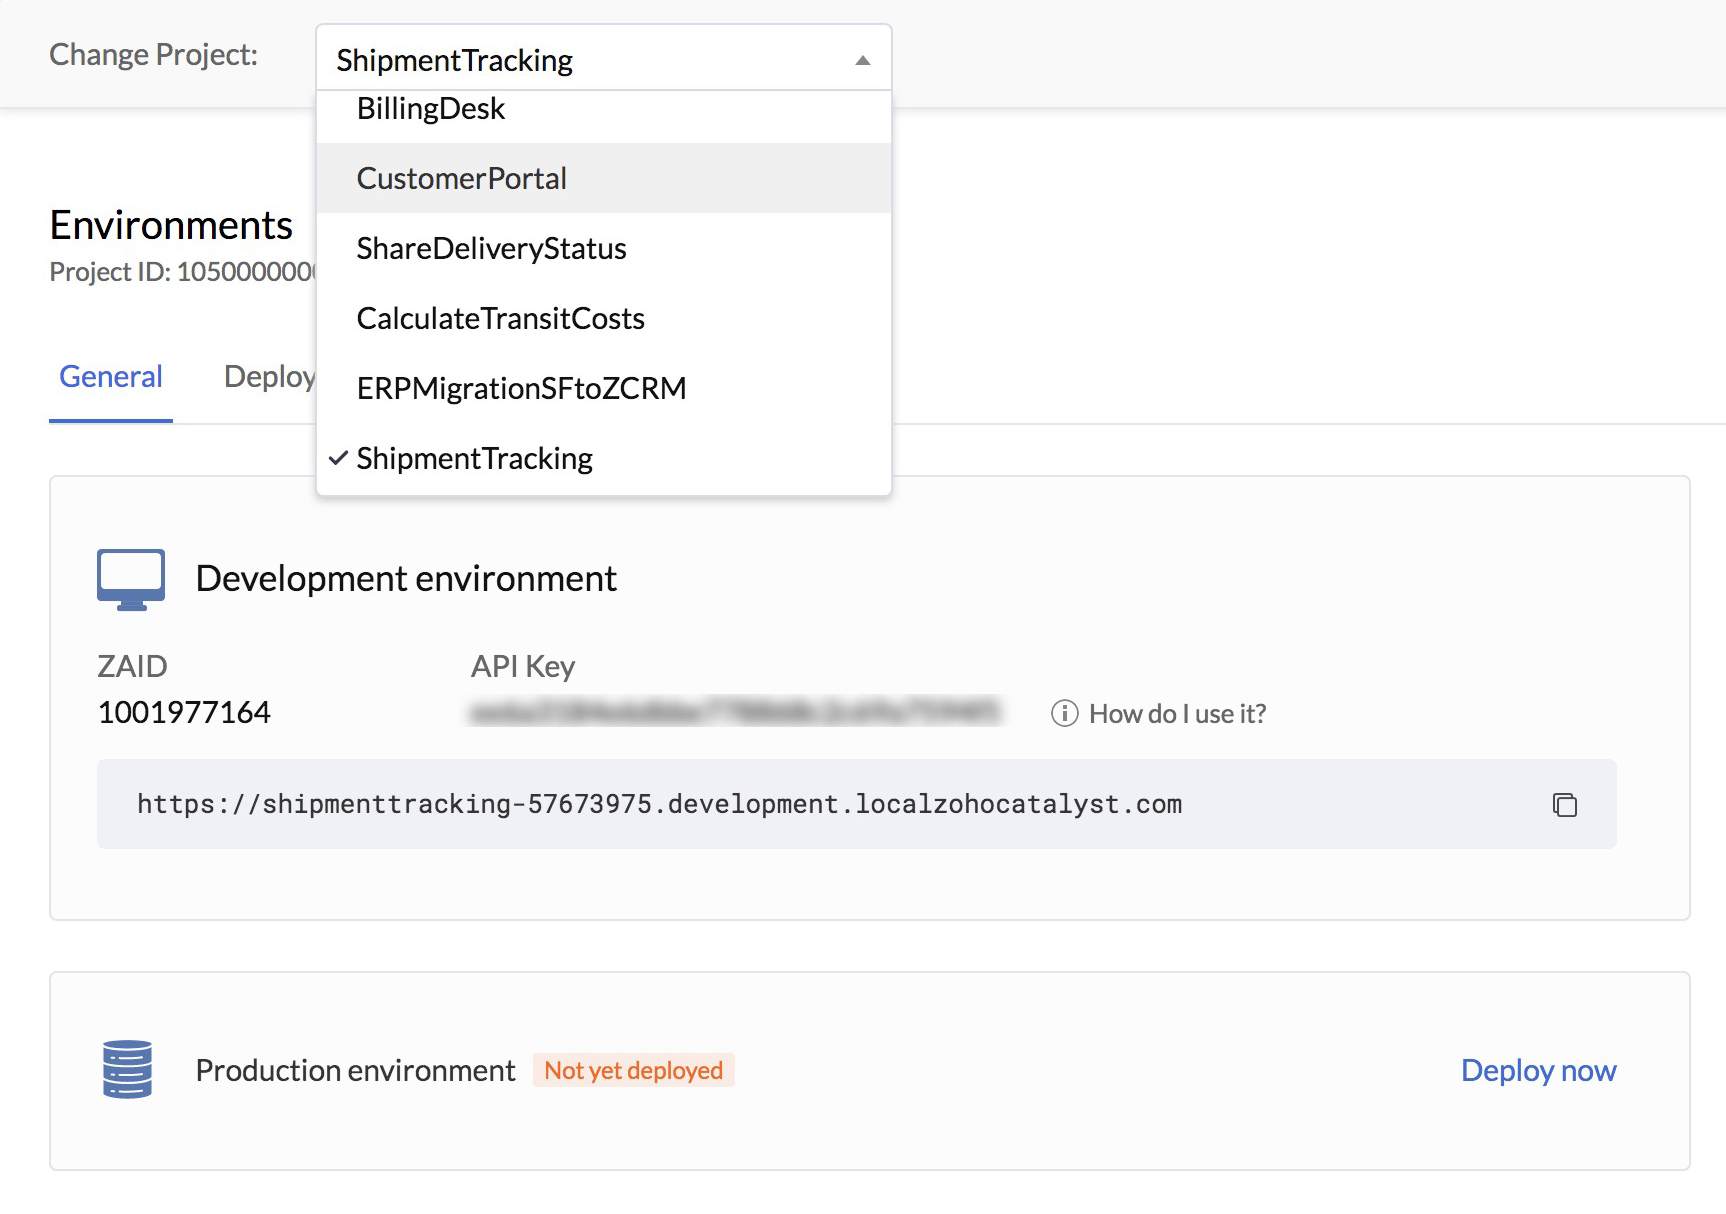Screen dimensions: 1726x1214
Task: Click the Development environment monitor icon
Action: 130,578
